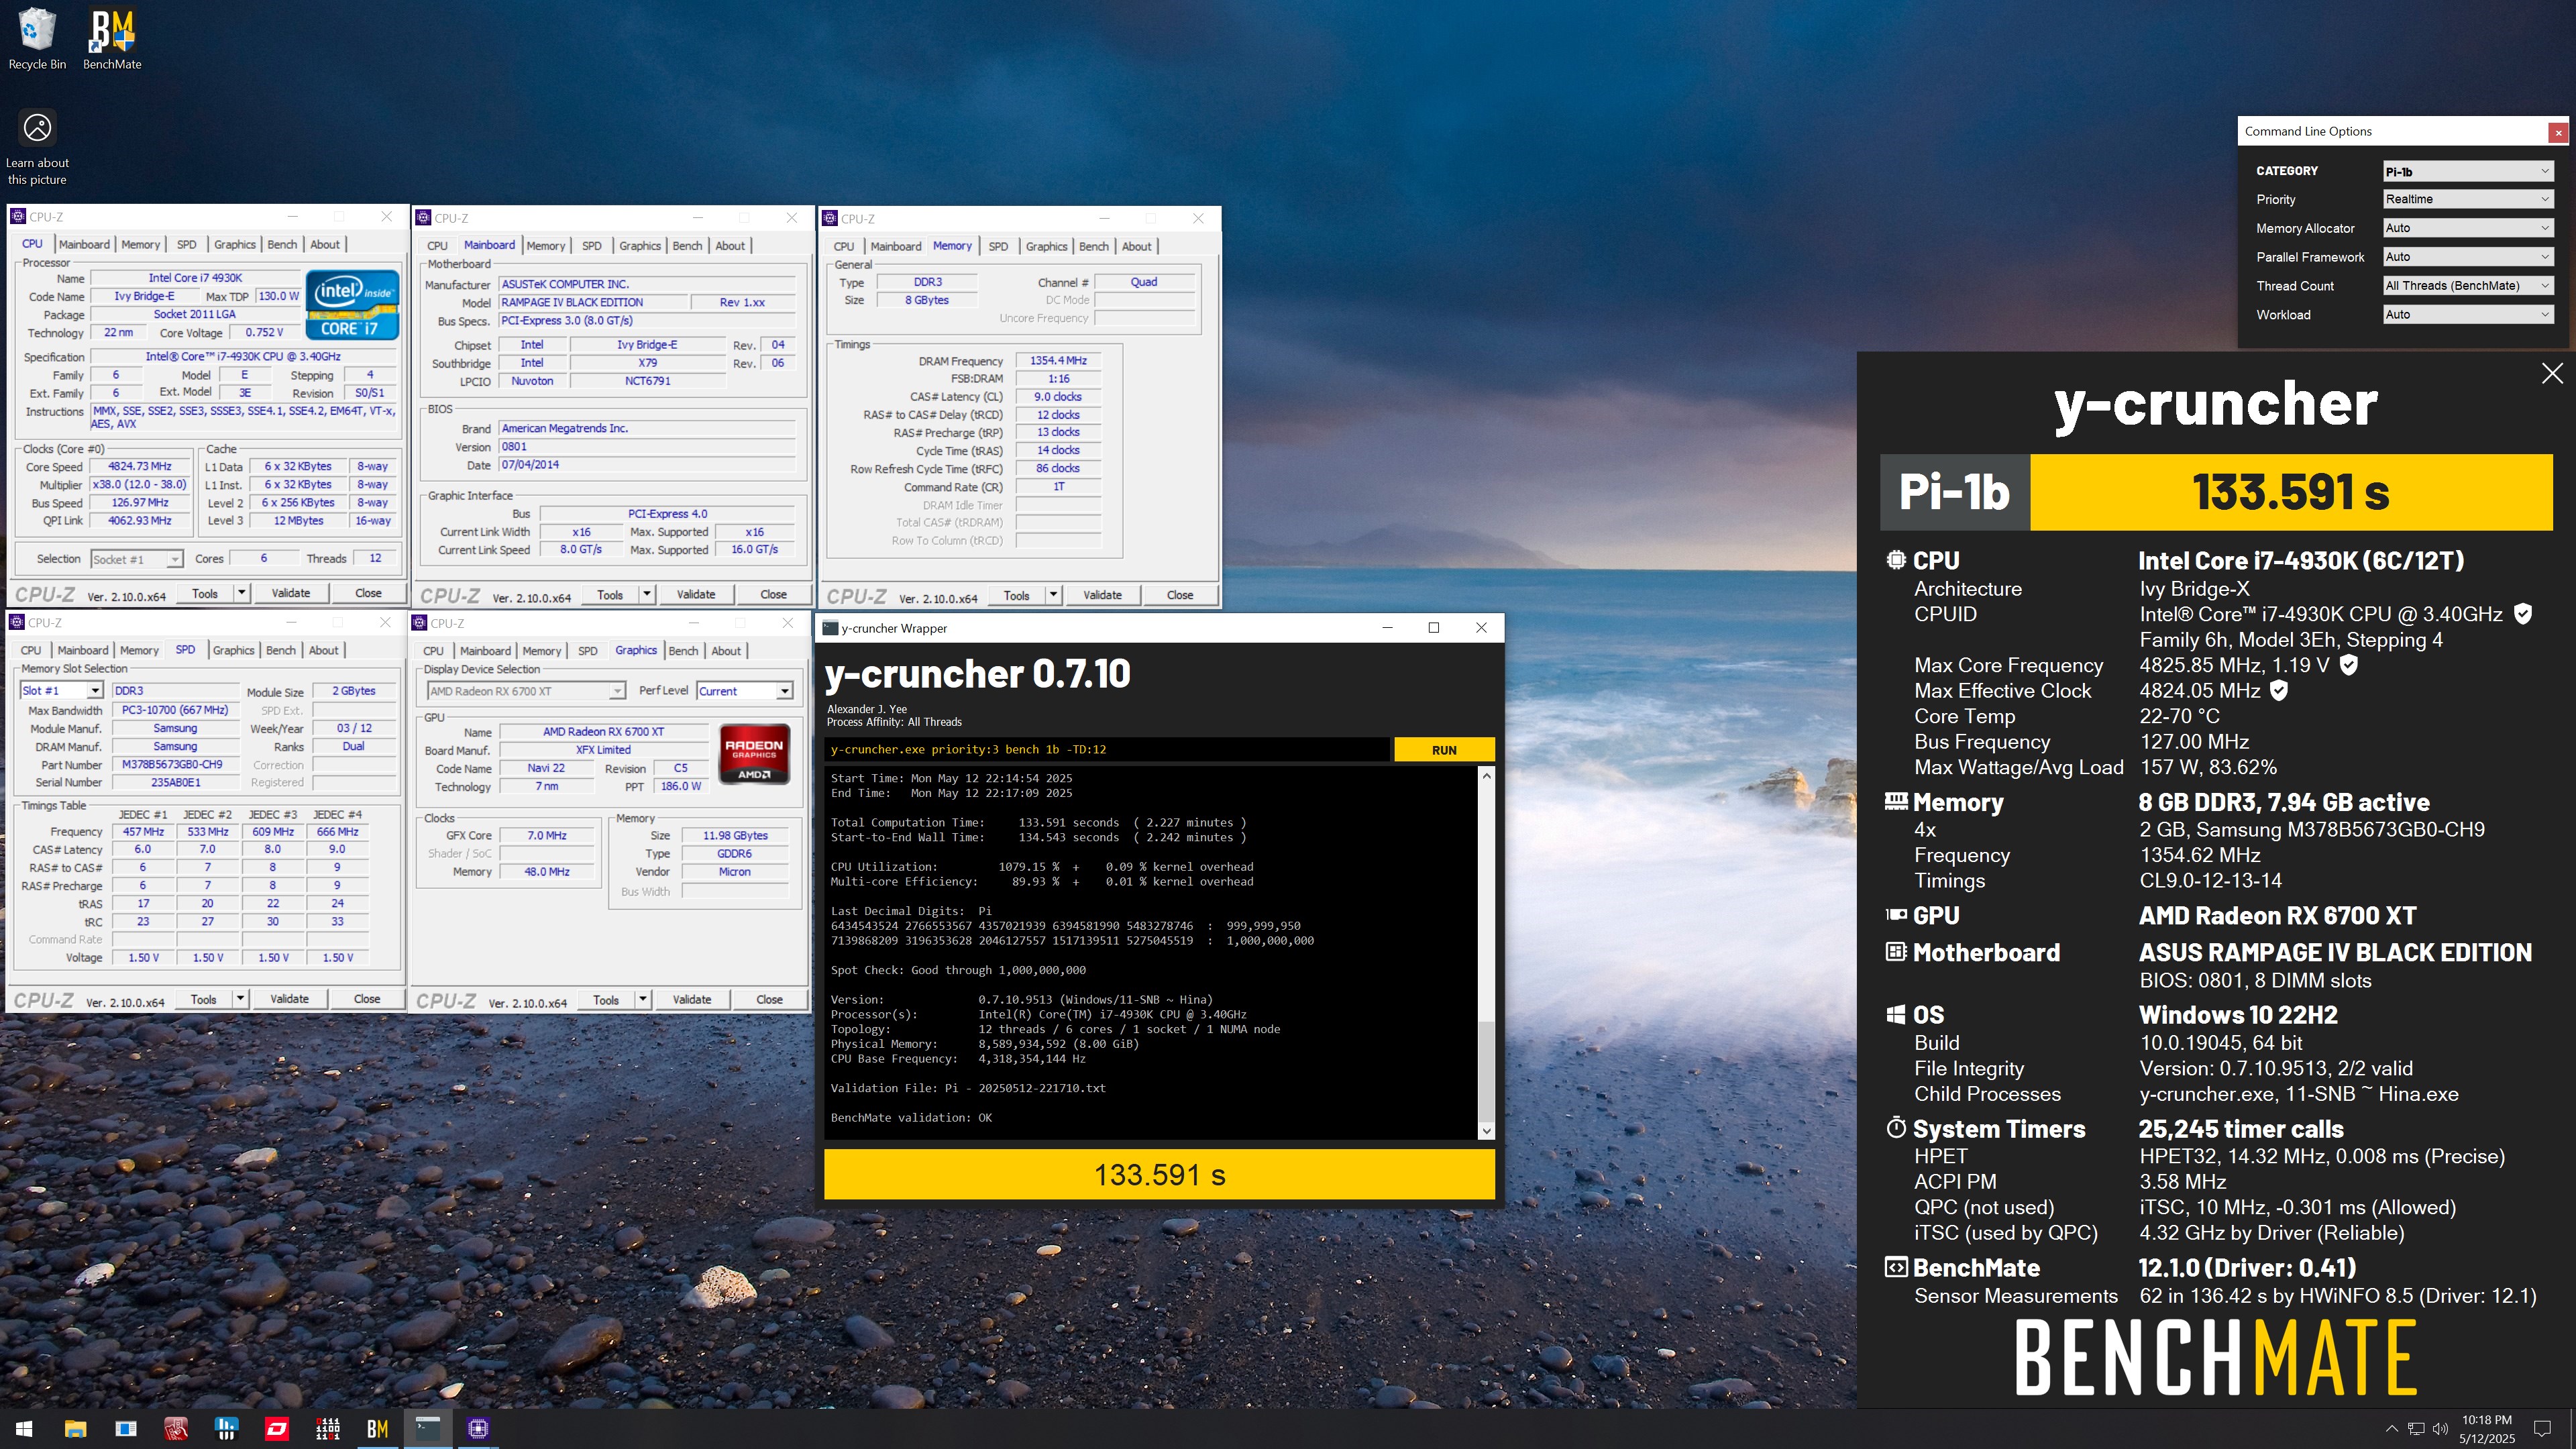2576x1449 pixels.
Task: Open the Action Center notifications icon
Action: point(2543,1429)
